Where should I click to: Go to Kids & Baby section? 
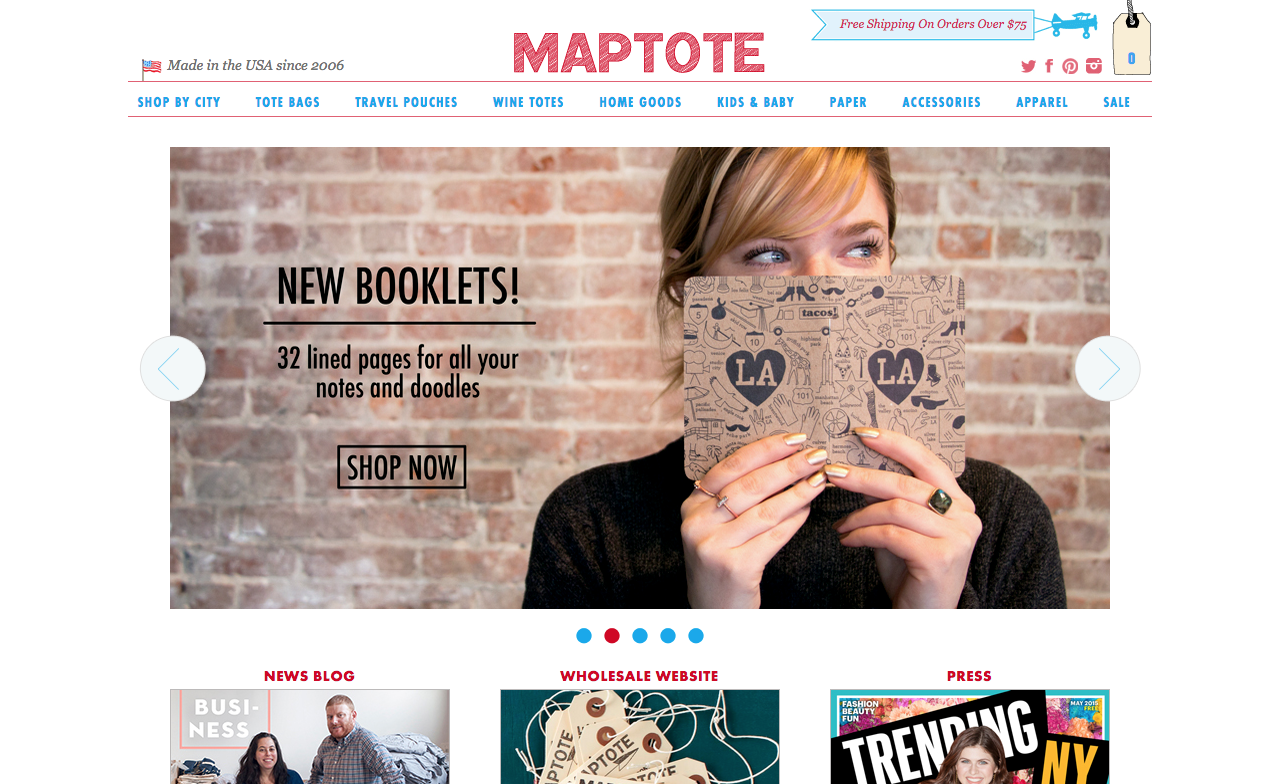(x=755, y=102)
